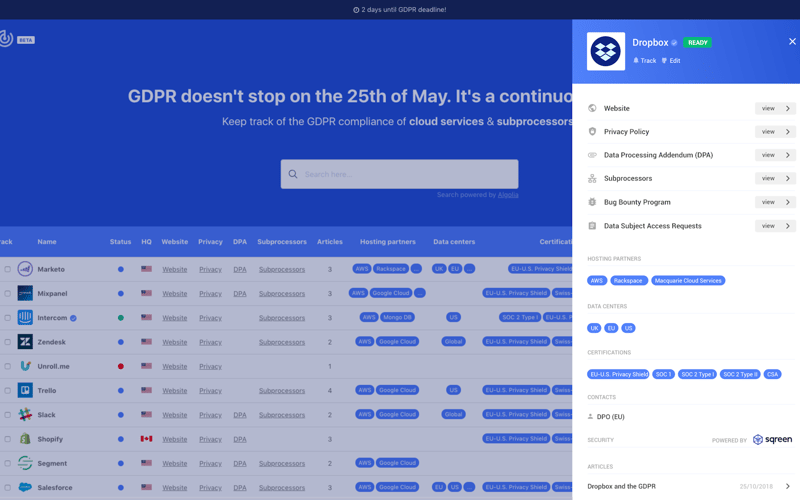Sort by Articles column header

click(330, 242)
